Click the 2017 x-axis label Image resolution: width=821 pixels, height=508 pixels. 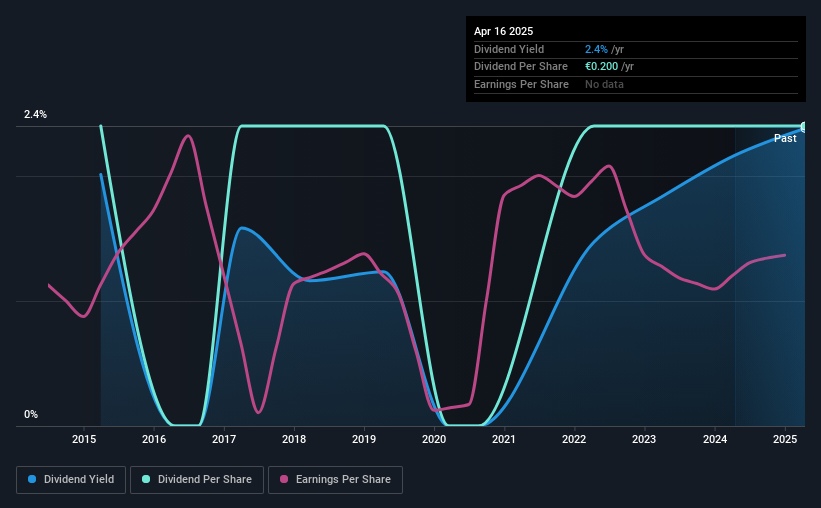tap(224, 439)
